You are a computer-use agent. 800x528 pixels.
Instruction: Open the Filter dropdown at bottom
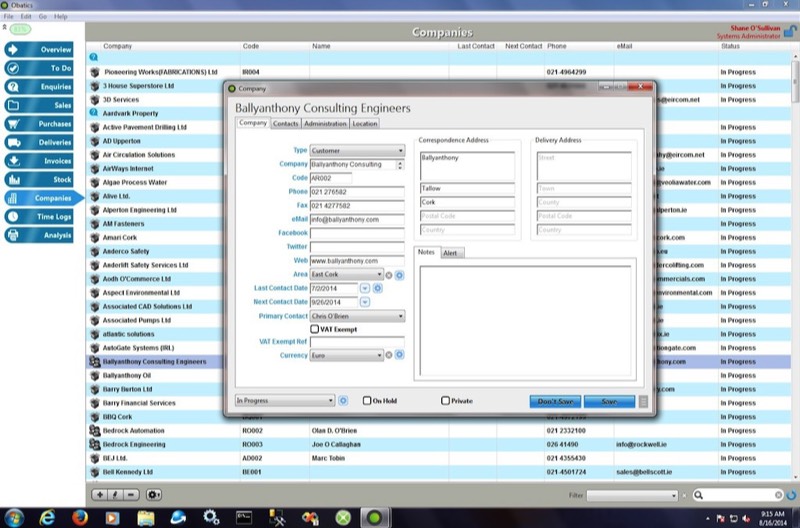click(632, 495)
